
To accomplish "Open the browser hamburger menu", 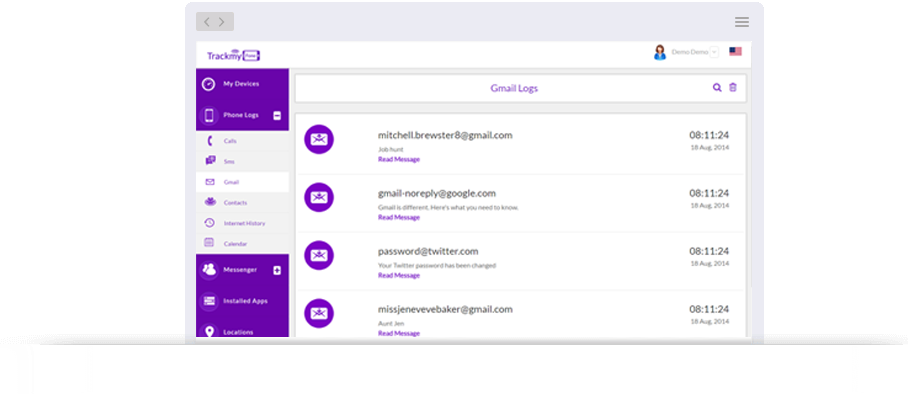I will click(x=742, y=22).
